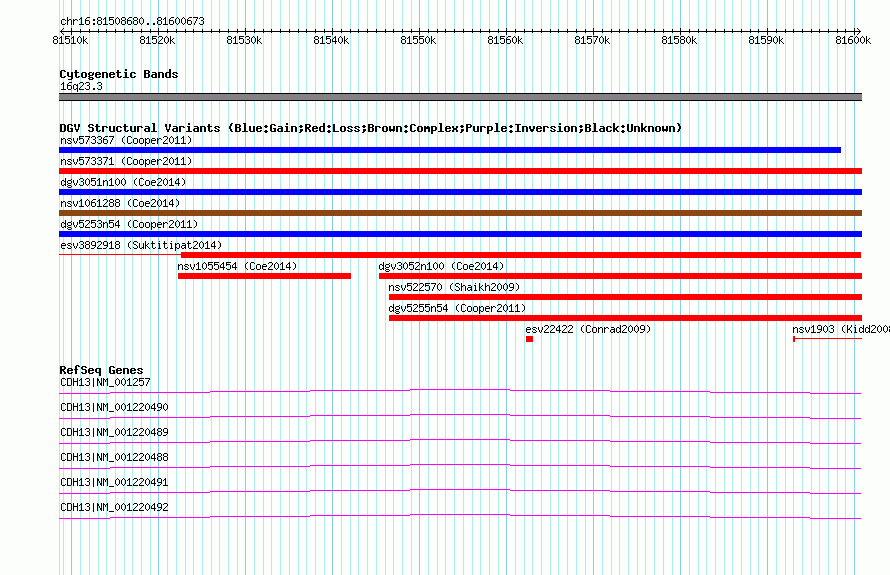Click the blue dgv3051n100 gain bar

click(x=460, y=192)
